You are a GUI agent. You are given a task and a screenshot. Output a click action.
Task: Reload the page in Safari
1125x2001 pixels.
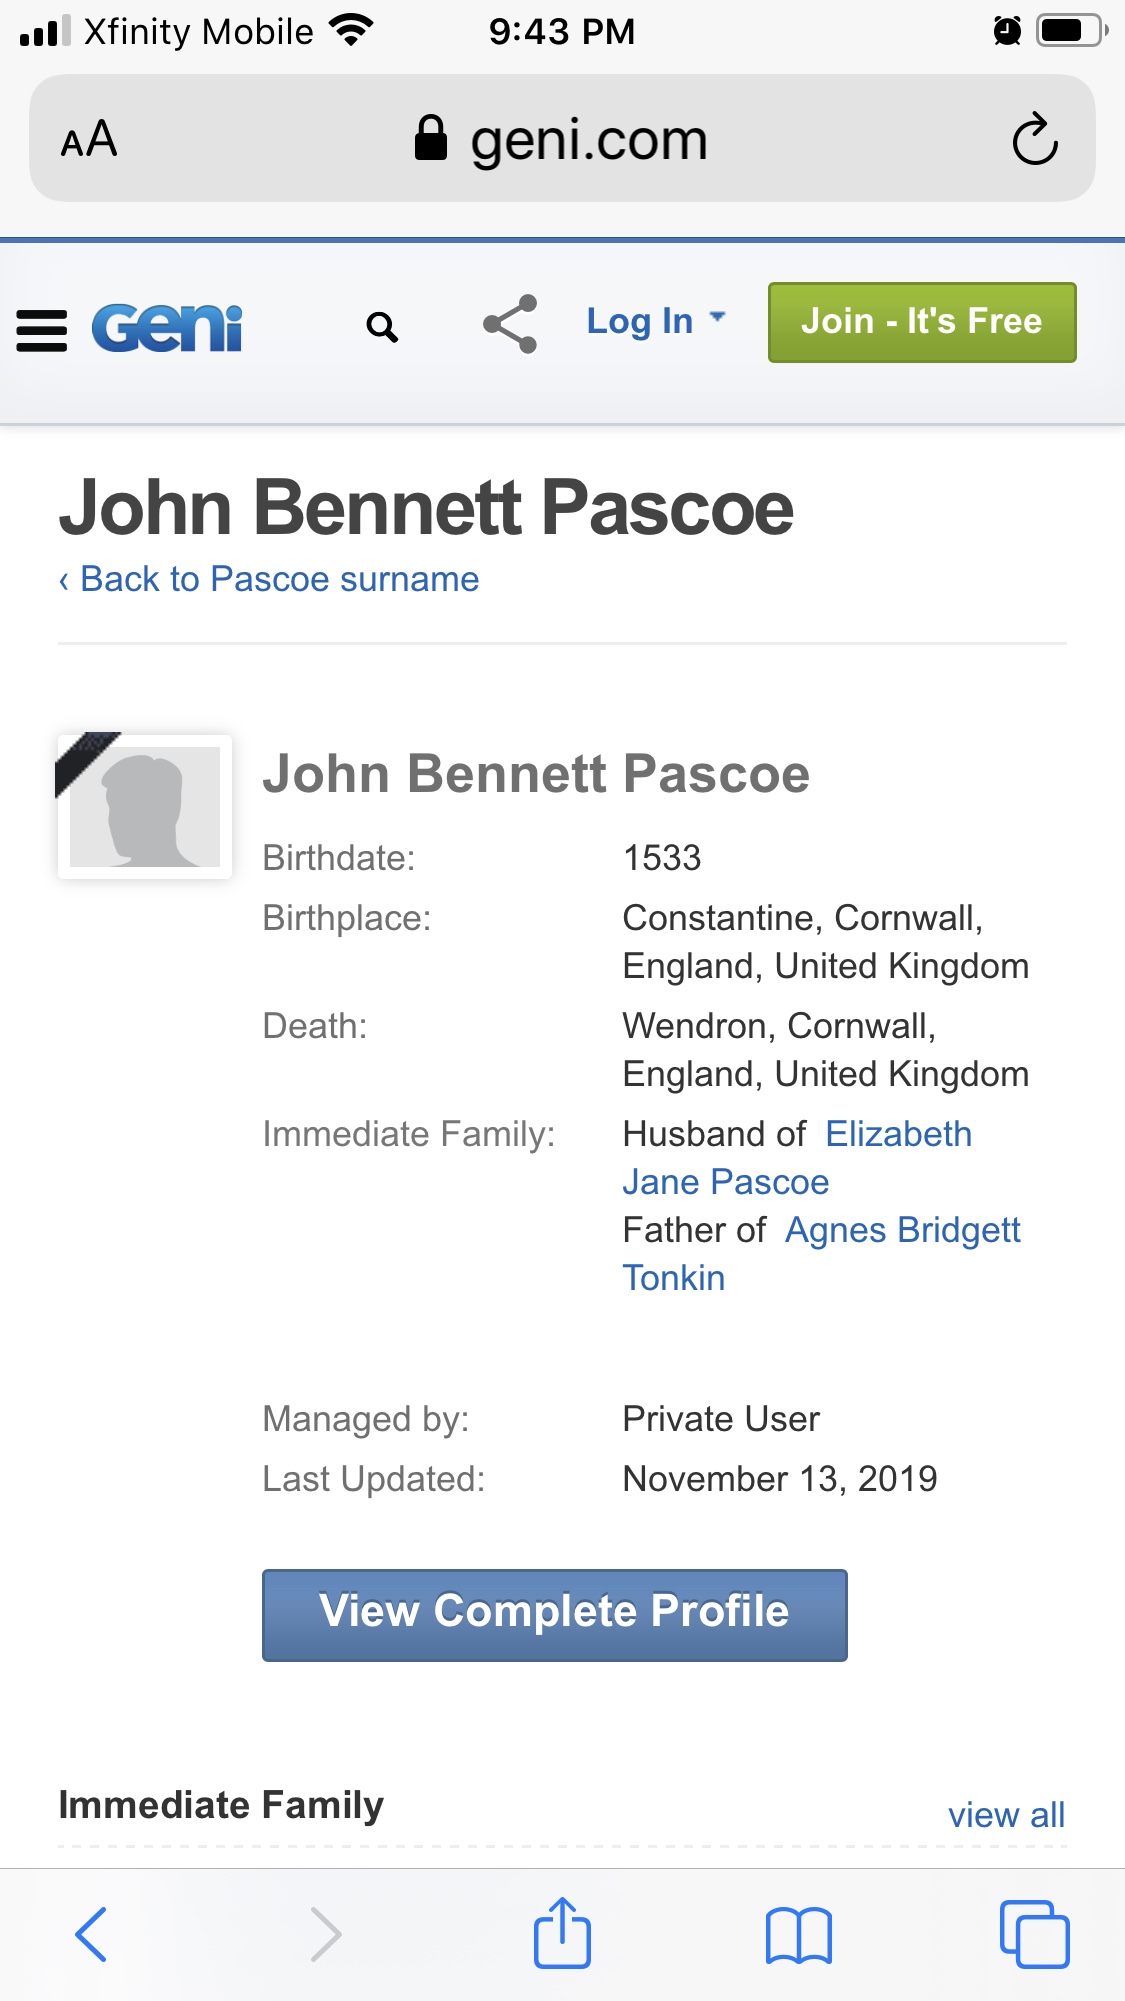click(1034, 139)
